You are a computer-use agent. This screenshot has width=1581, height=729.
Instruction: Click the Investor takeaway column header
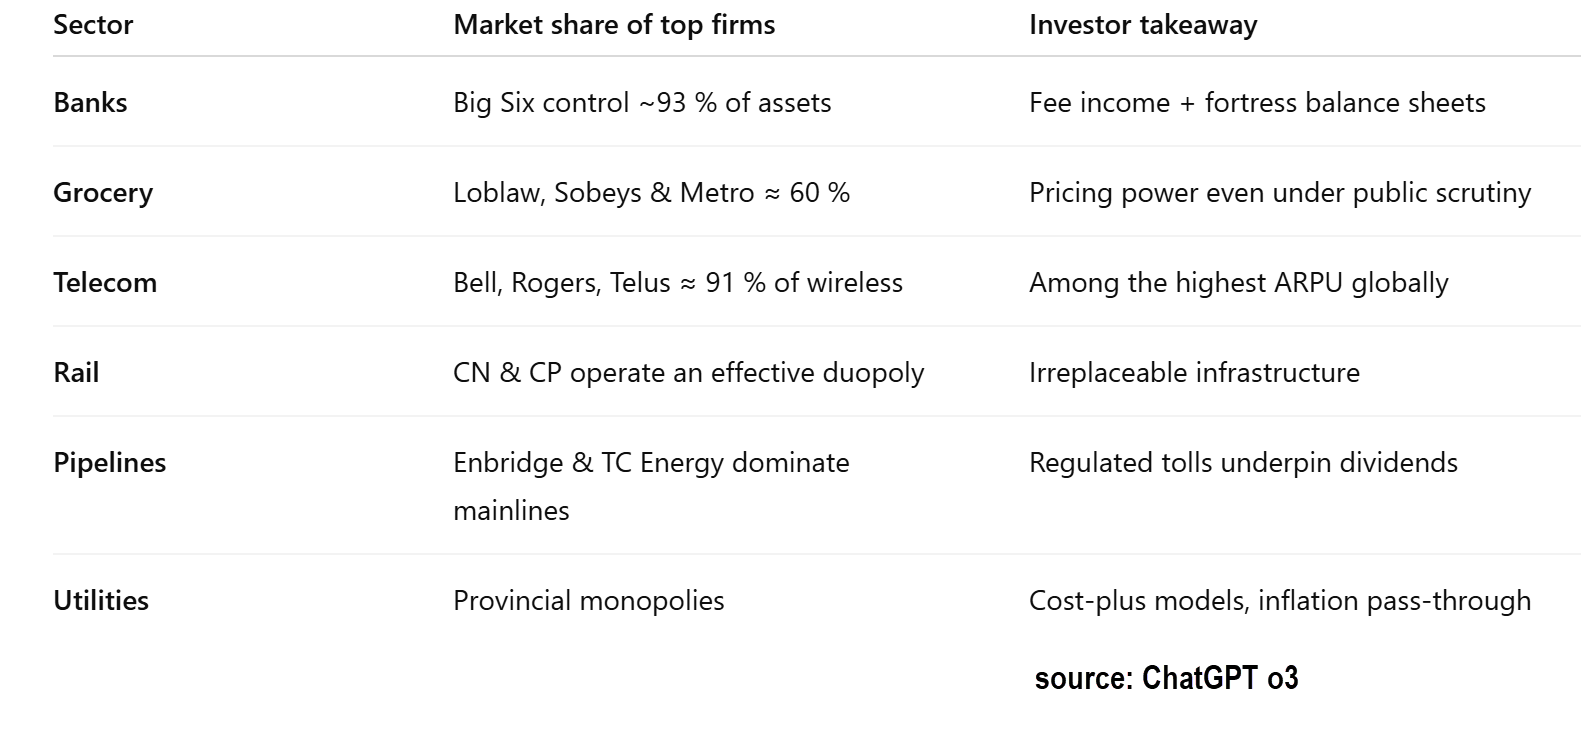click(x=1143, y=25)
